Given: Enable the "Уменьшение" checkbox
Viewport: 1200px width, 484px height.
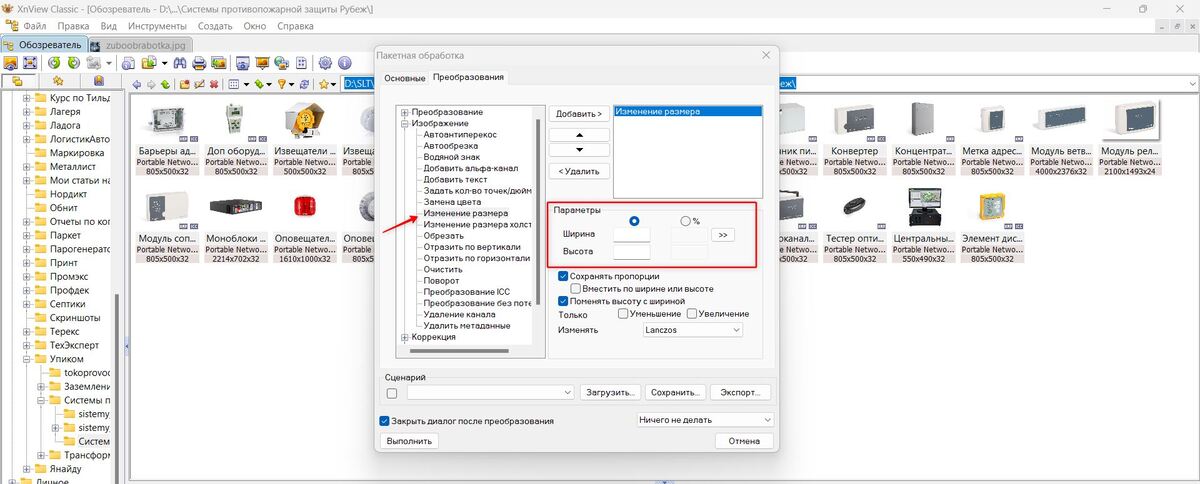Looking at the screenshot, I should [622, 314].
